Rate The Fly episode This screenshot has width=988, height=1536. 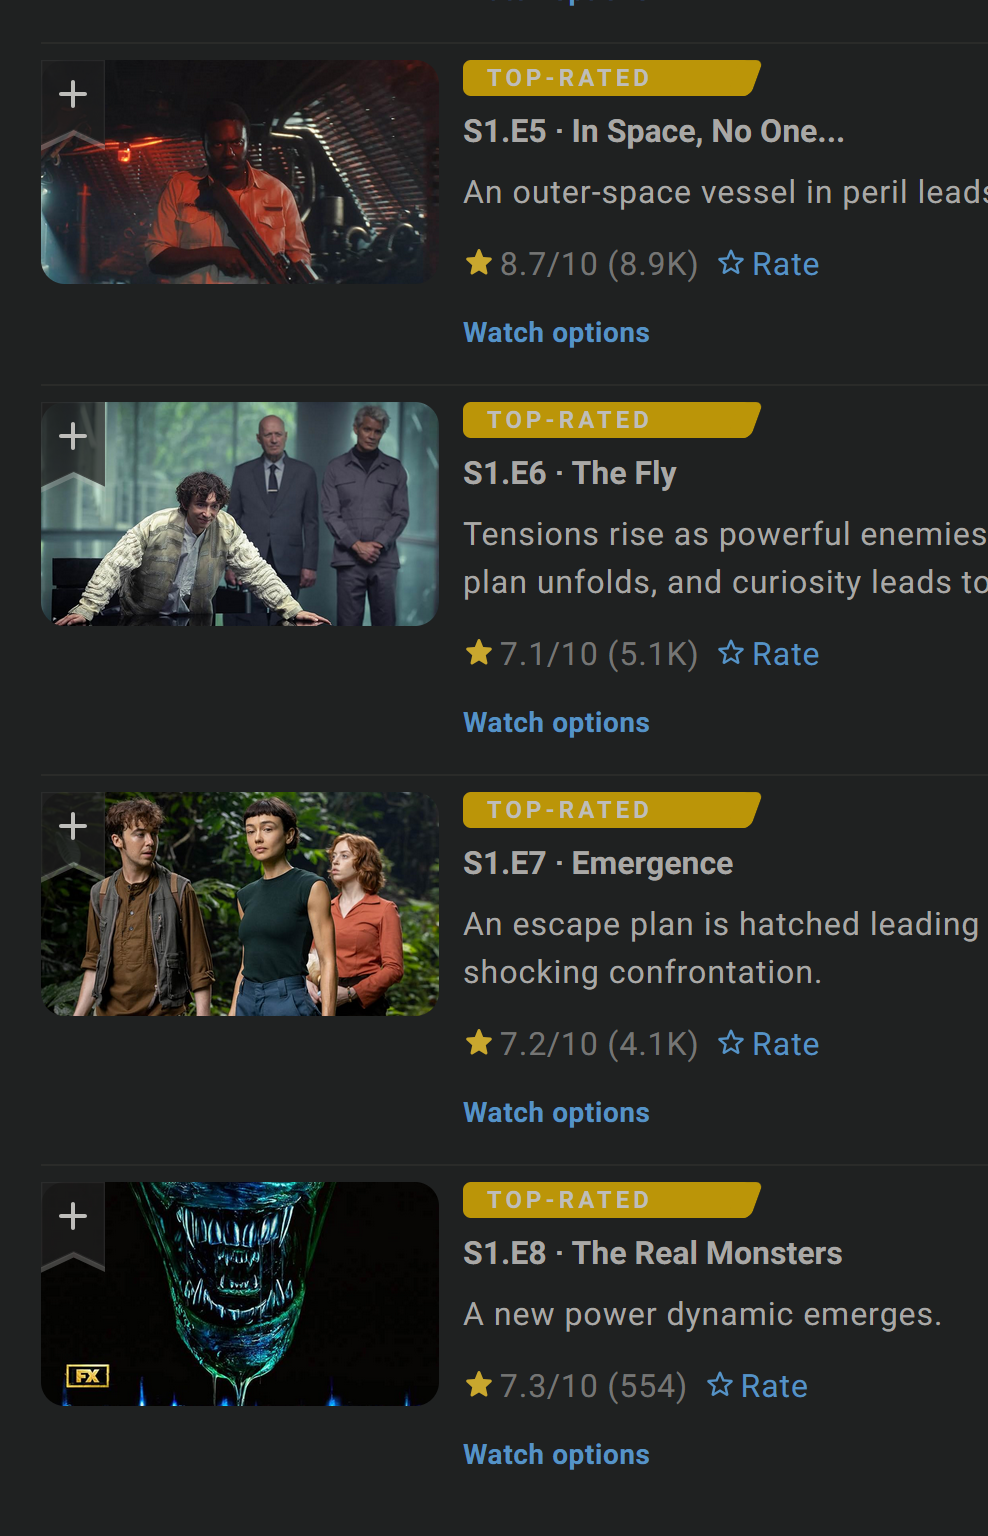768,654
